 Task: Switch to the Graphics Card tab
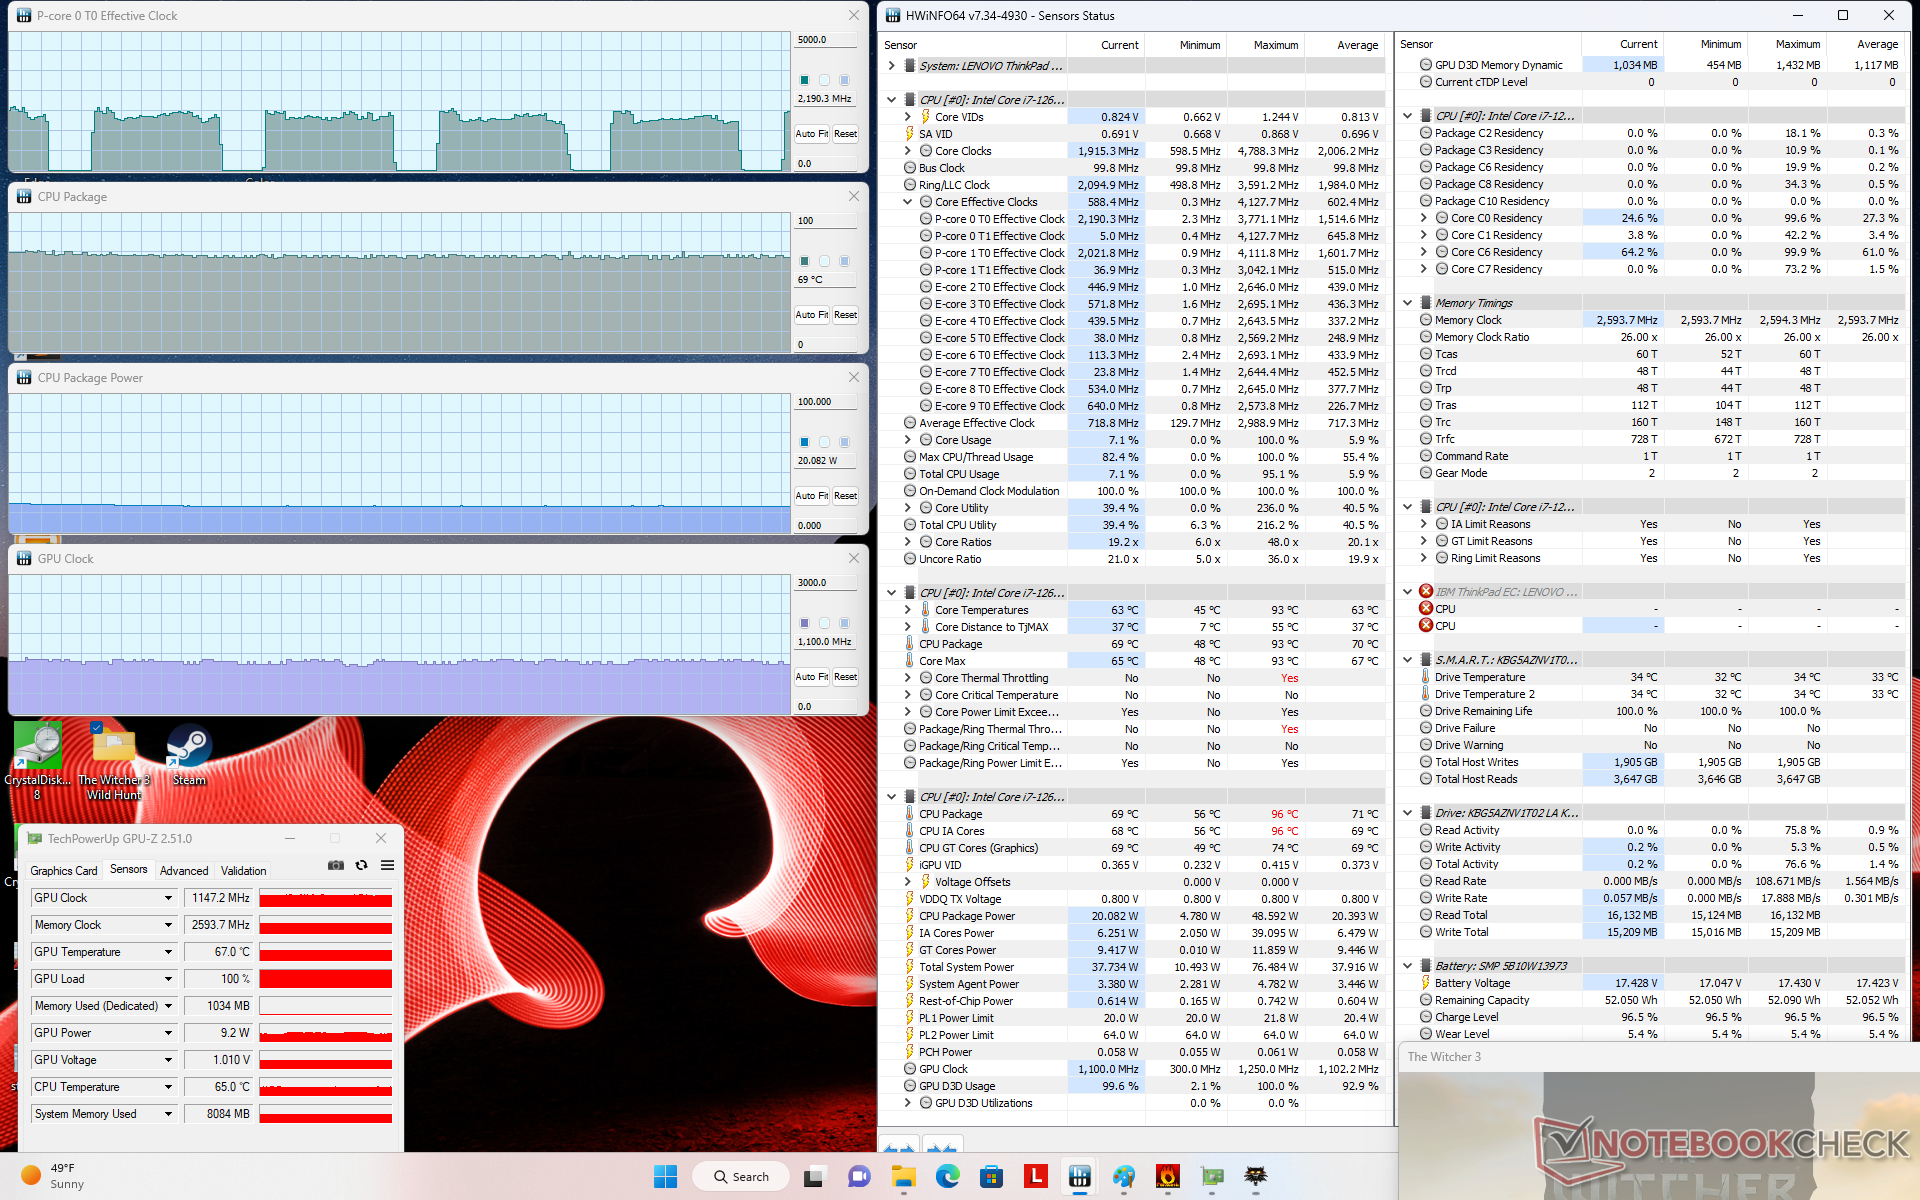64,871
